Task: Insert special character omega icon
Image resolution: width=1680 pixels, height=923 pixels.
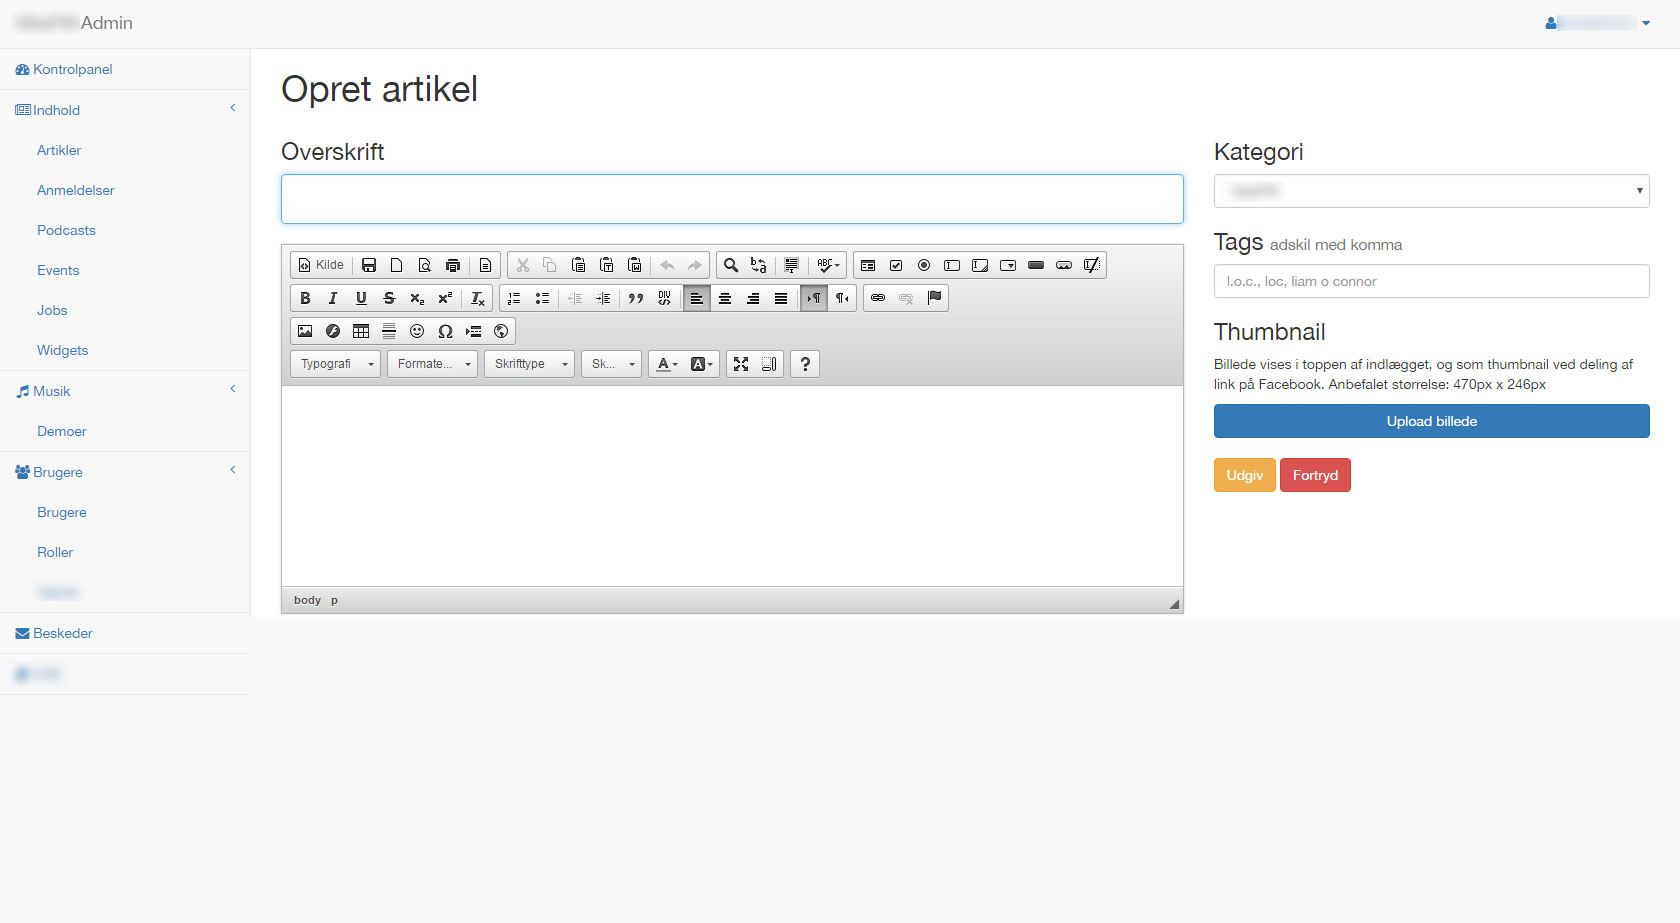Action: [445, 331]
